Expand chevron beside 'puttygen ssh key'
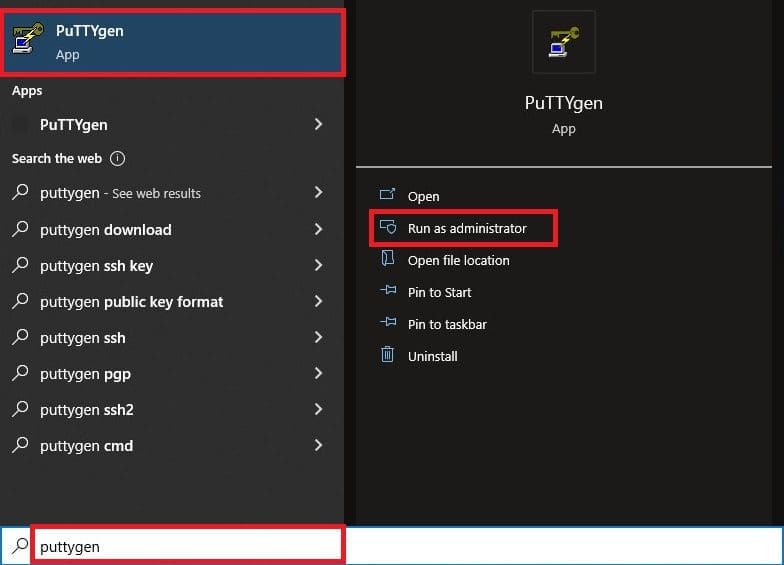Screen dimensions: 784x565 (x=318, y=265)
